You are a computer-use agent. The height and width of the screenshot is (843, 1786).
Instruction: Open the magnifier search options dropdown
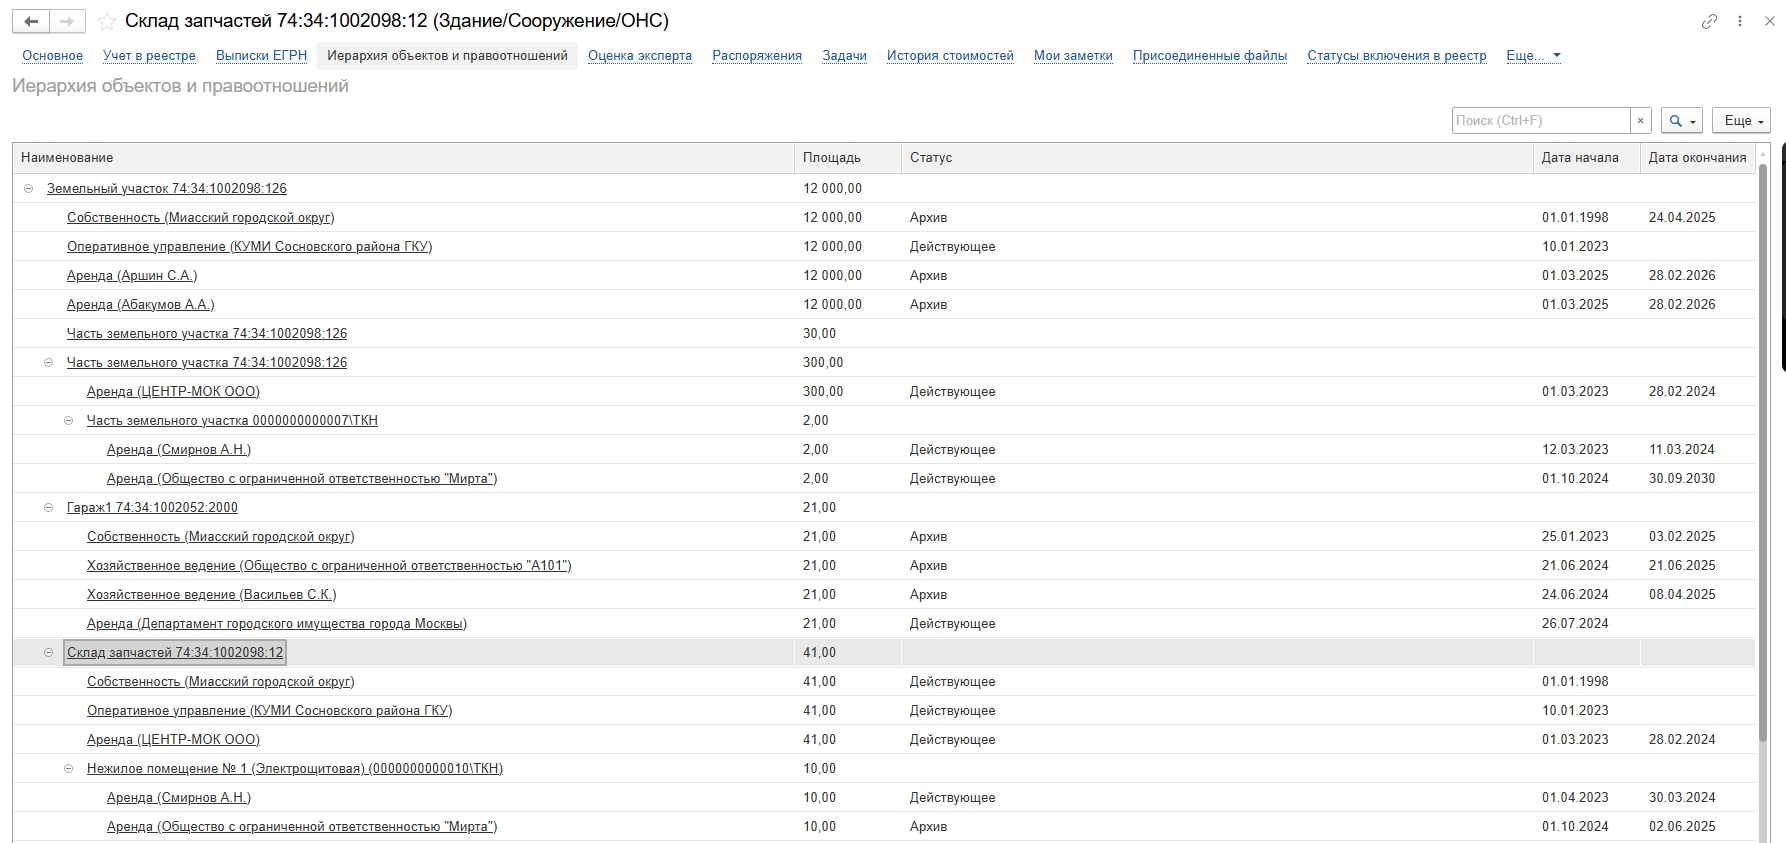(x=1682, y=120)
